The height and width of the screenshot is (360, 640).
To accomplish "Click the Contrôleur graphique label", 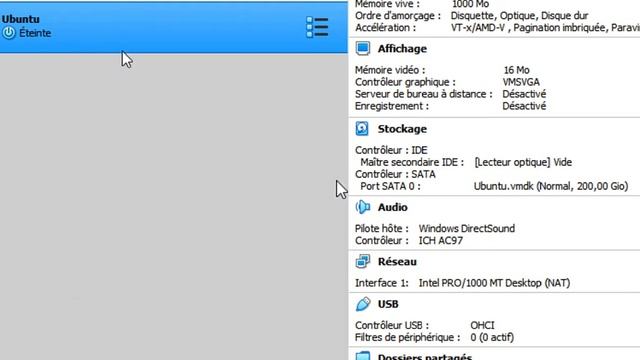I will (405, 82).
